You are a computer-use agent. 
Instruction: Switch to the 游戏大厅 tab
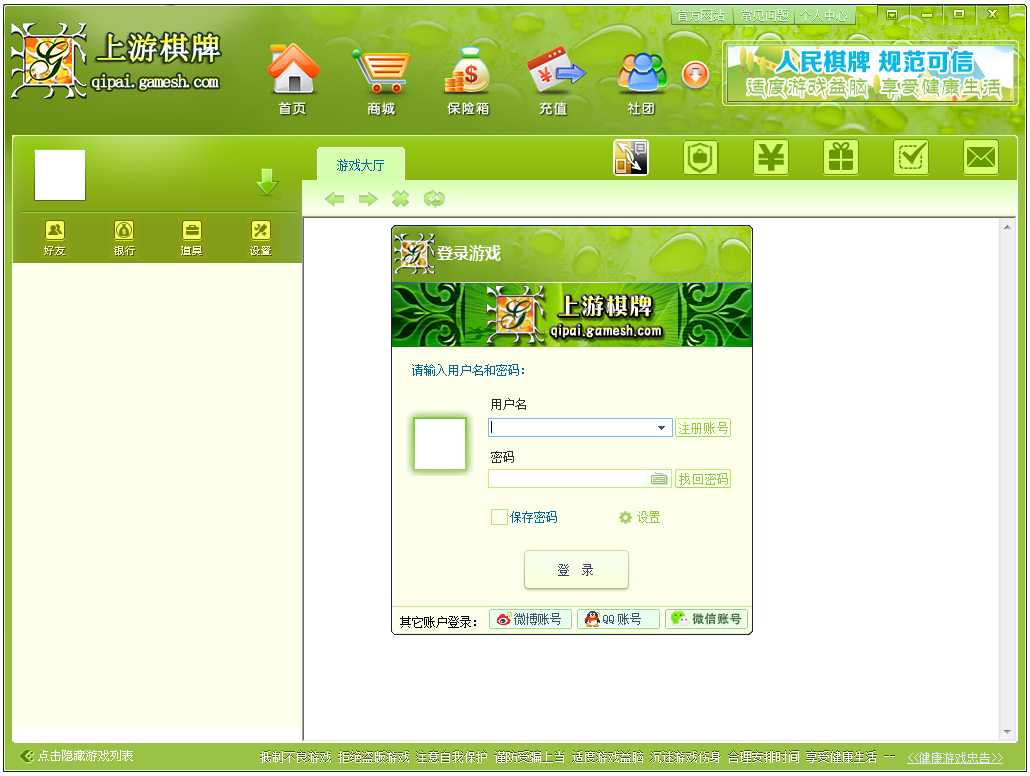[361, 165]
